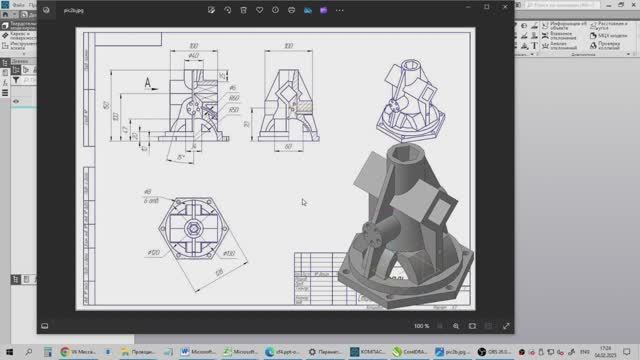Viewport: 640px width, 360px height.
Task: Click Расстояние и угол in KOMPAS ribbon
Action: pyautogui.click(x=609, y=26)
